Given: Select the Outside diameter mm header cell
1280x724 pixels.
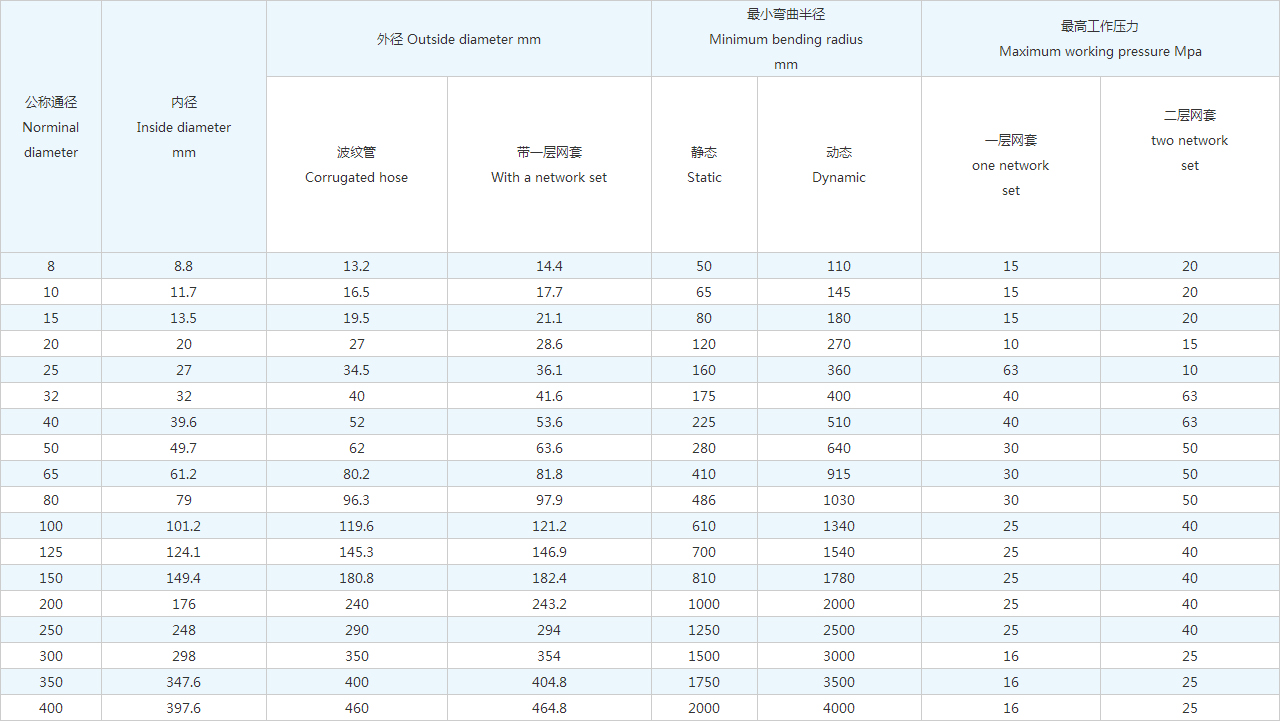Looking at the screenshot, I should [458, 39].
